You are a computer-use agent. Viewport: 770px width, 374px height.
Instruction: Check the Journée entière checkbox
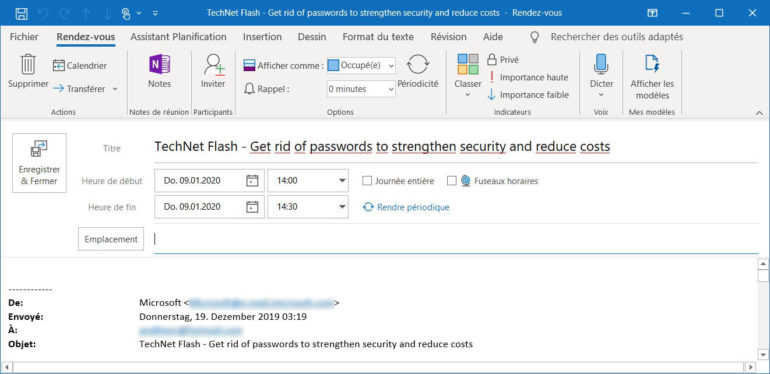point(367,181)
